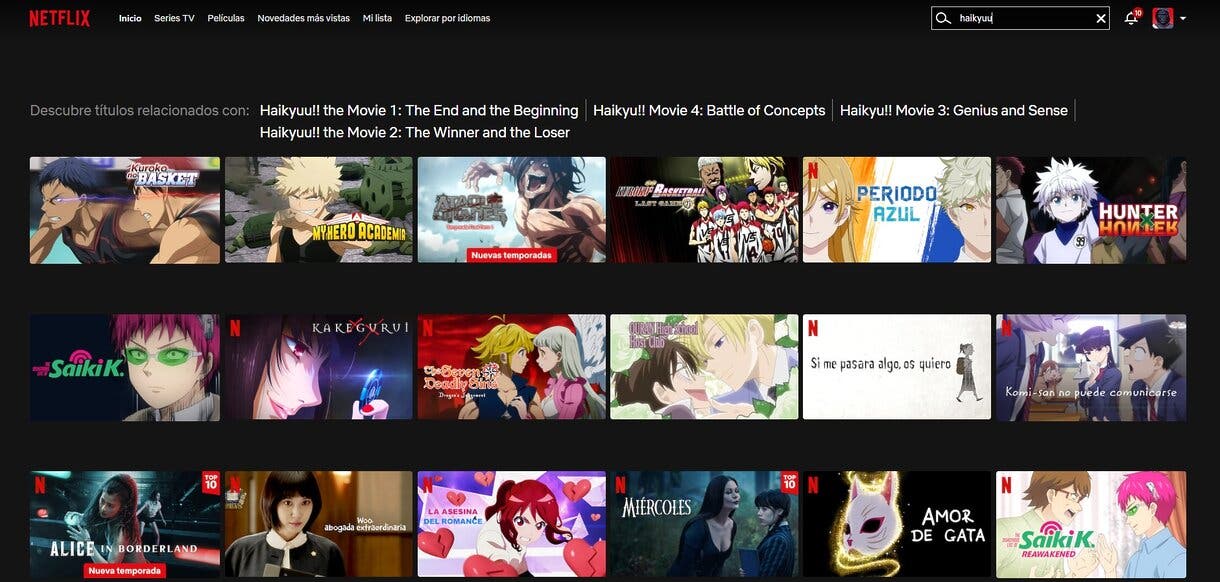The width and height of the screenshot is (1220, 582).
Task: Select the Kuroko no Basket thumbnail
Action: [x=125, y=210]
